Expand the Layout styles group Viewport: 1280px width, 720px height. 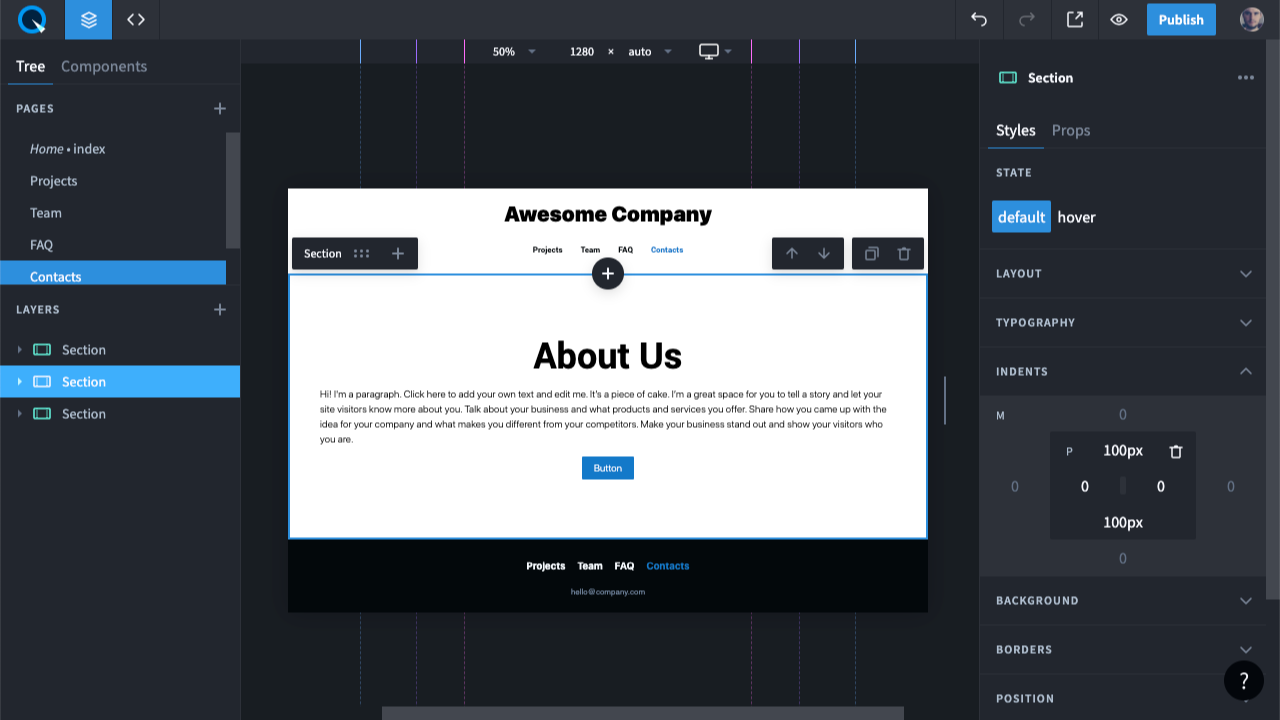pos(1245,274)
